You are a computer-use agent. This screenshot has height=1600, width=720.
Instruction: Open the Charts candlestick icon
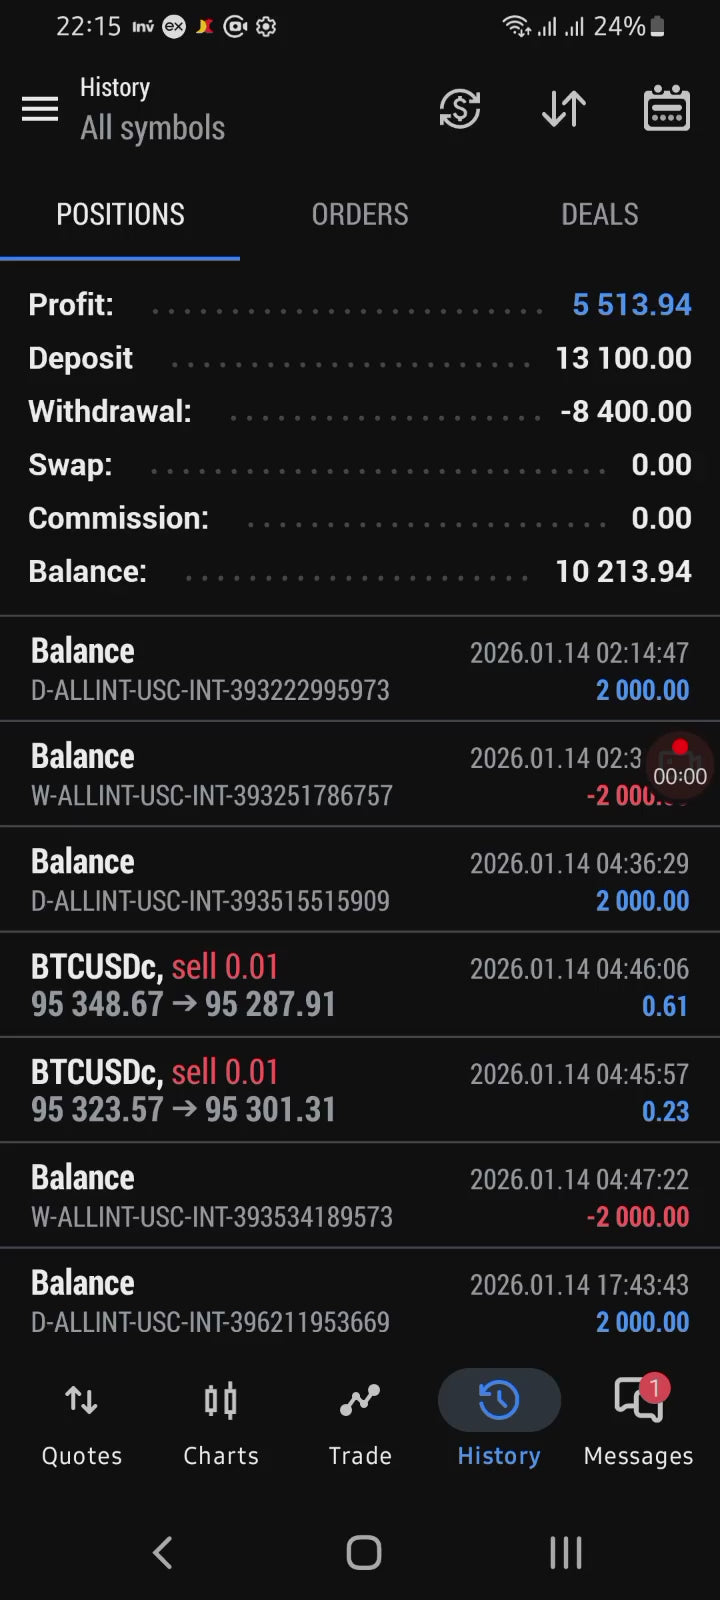click(x=221, y=1401)
